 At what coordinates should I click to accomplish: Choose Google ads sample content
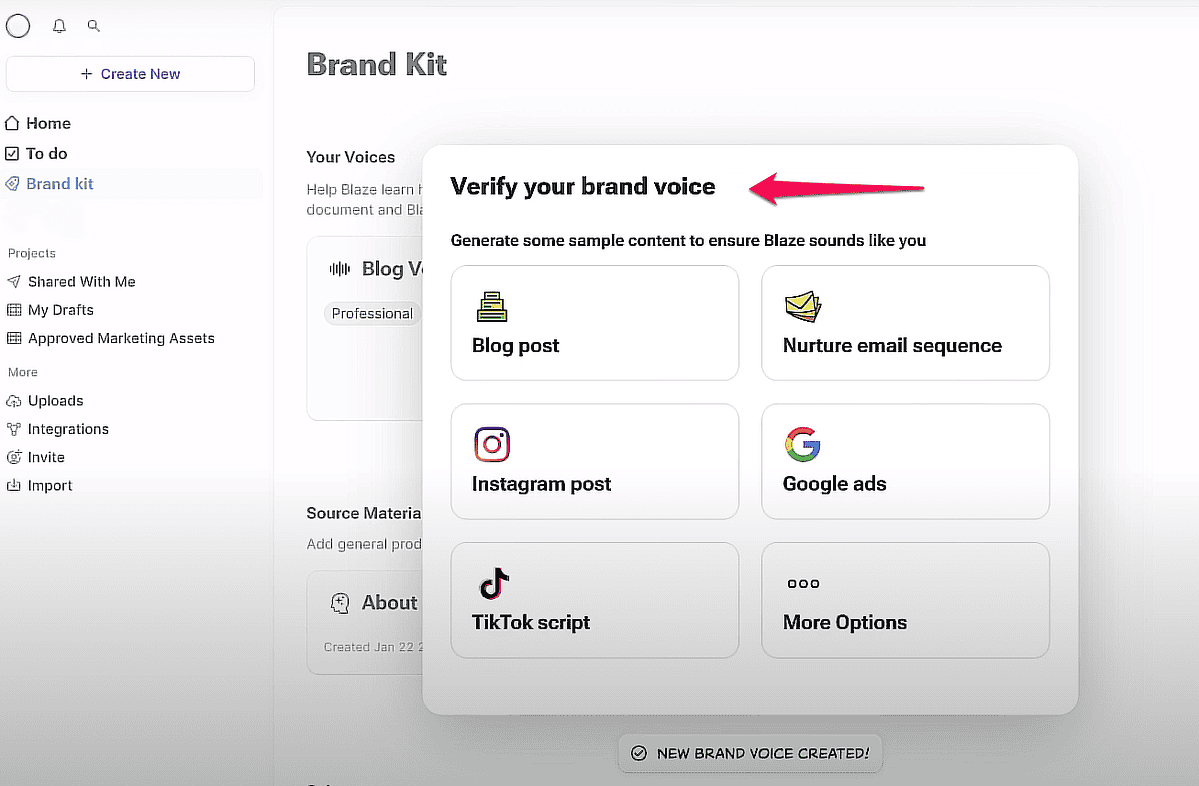click(905, 461)
